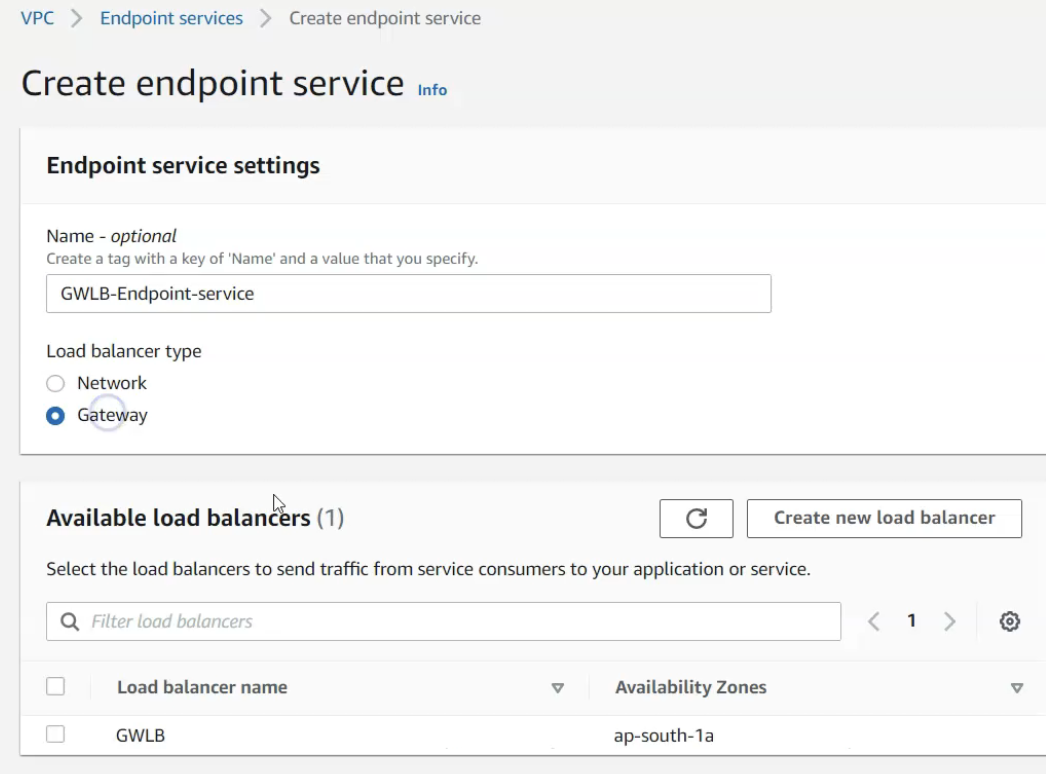Click the search magnifier icon in filter box
1046x774 pixels.
(70, 621)
